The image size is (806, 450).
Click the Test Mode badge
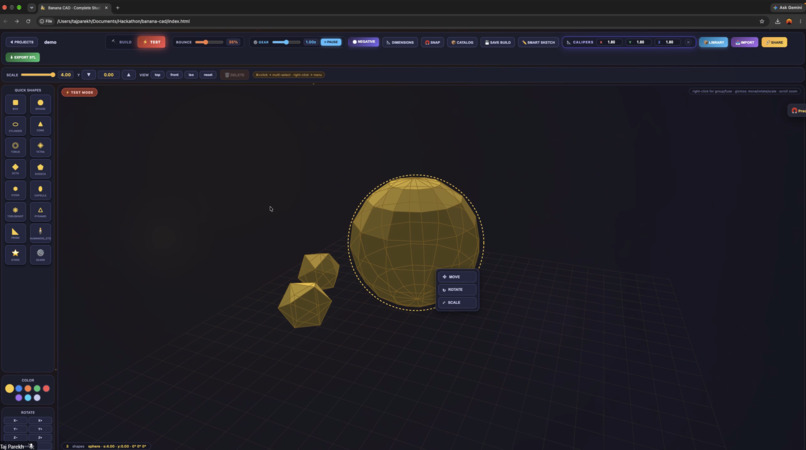pyautogui.click(x=79, y=93)
